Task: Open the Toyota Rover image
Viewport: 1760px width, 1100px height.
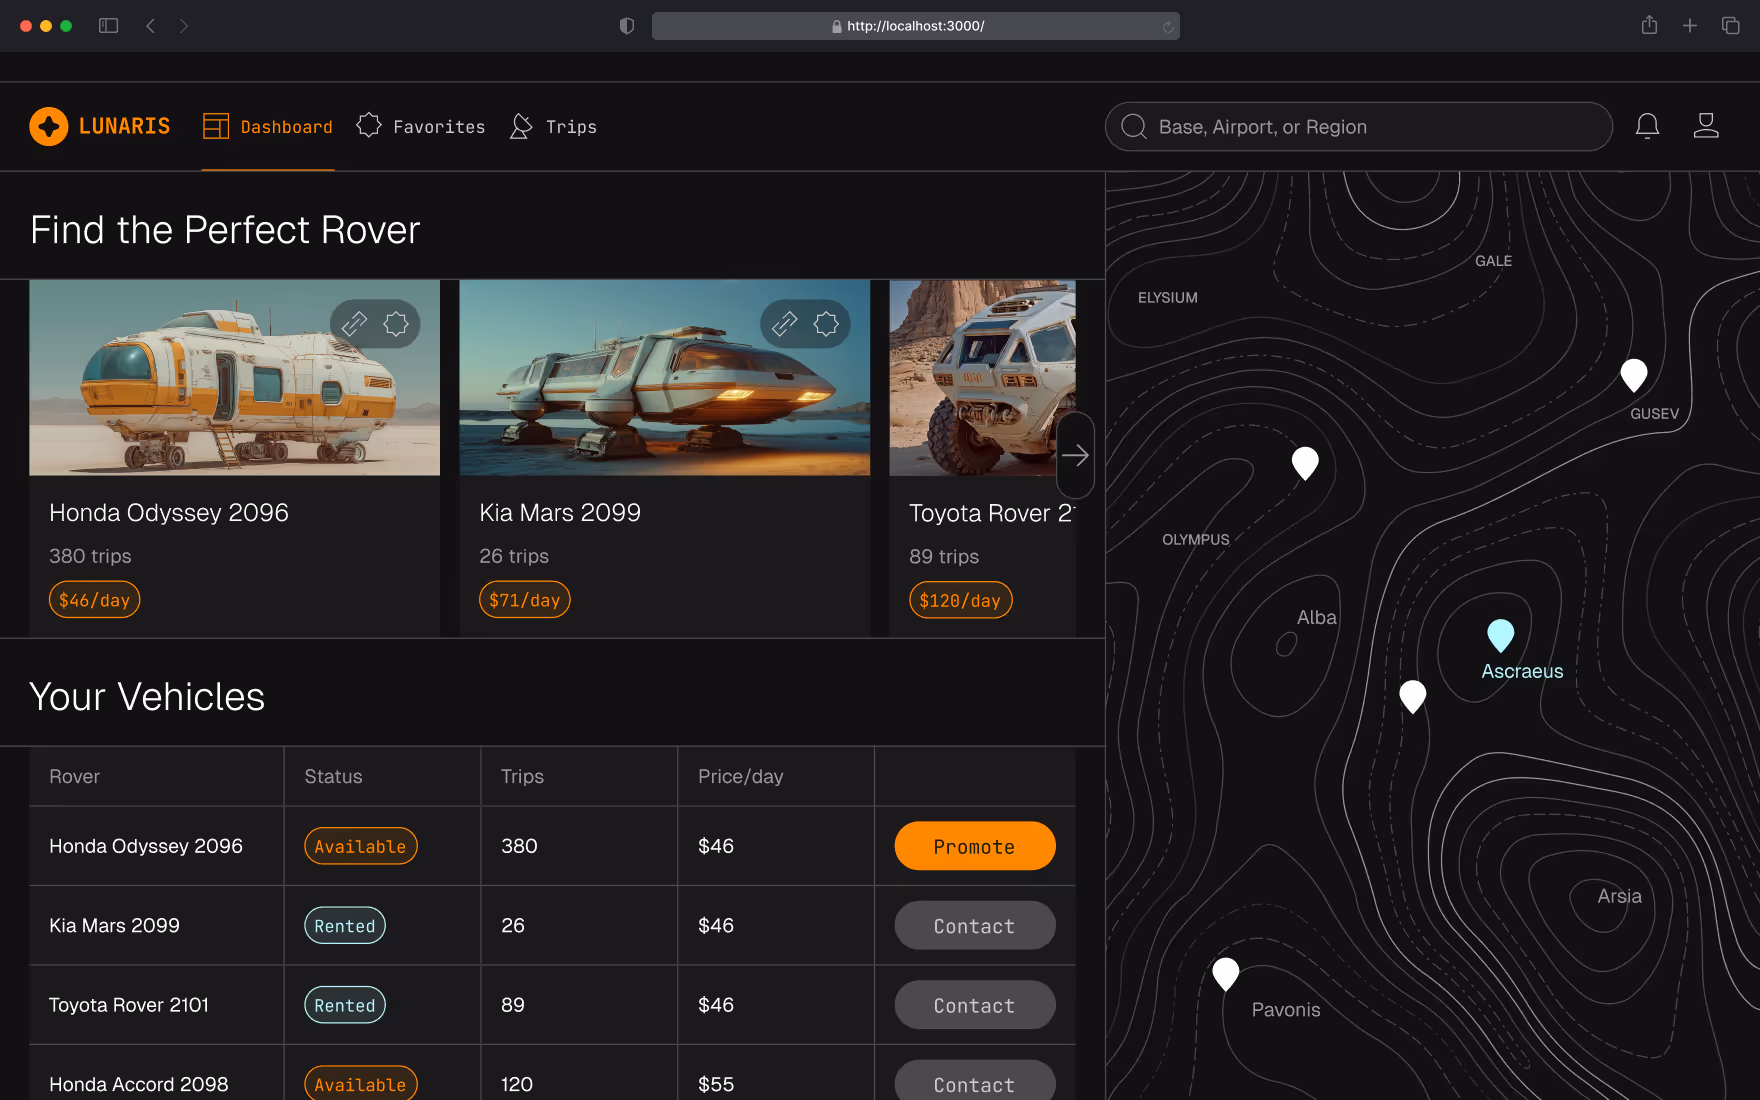Action: click(982, 378)
